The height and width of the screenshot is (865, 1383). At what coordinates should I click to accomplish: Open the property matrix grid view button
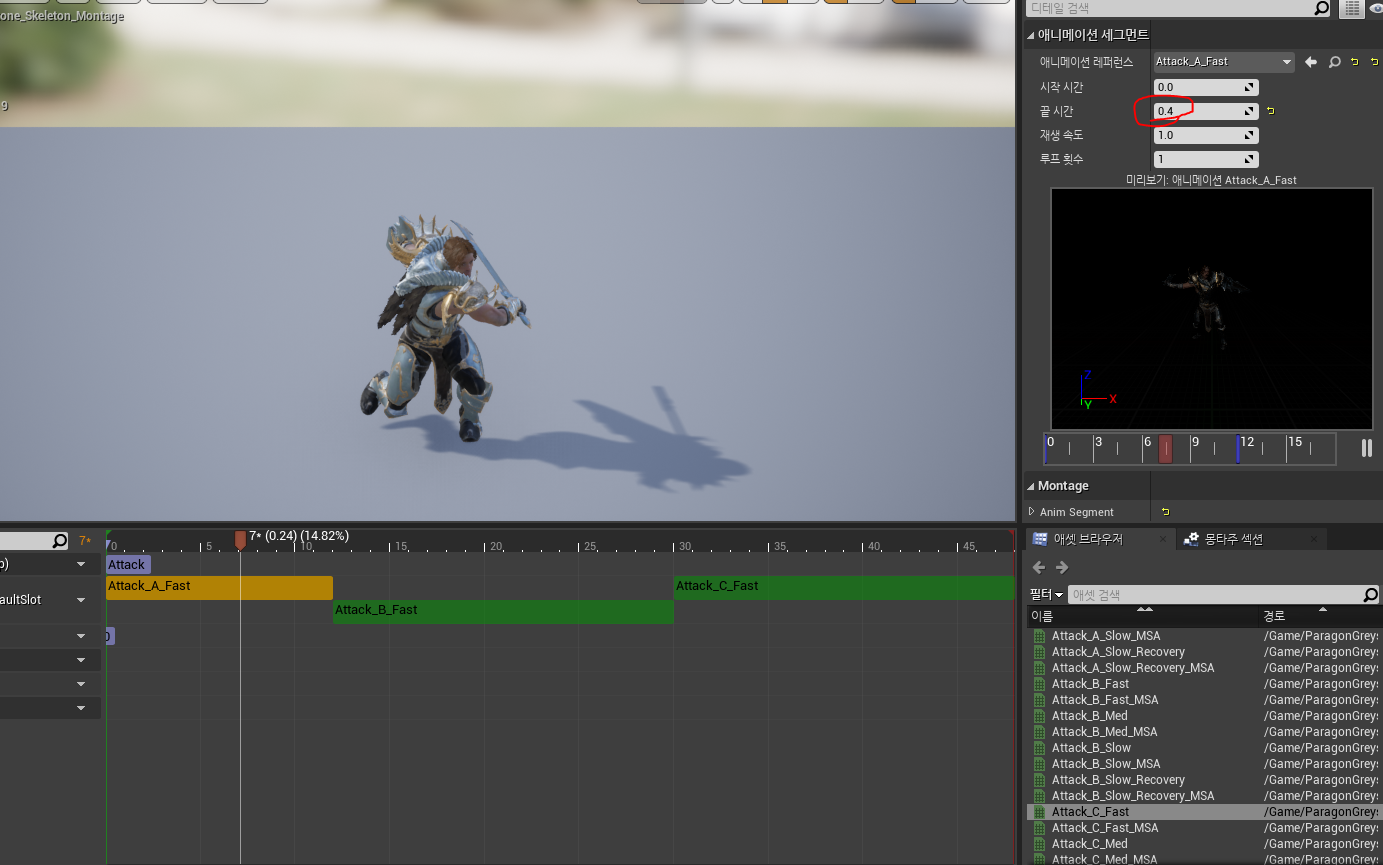1352,8
